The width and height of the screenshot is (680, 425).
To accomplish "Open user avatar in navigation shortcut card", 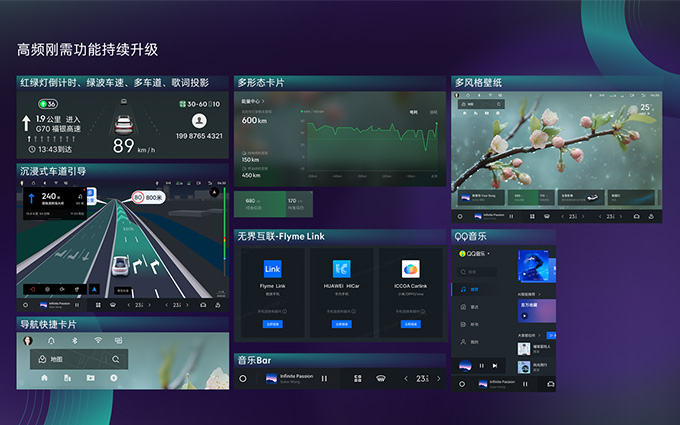I will tap(28, 341).
